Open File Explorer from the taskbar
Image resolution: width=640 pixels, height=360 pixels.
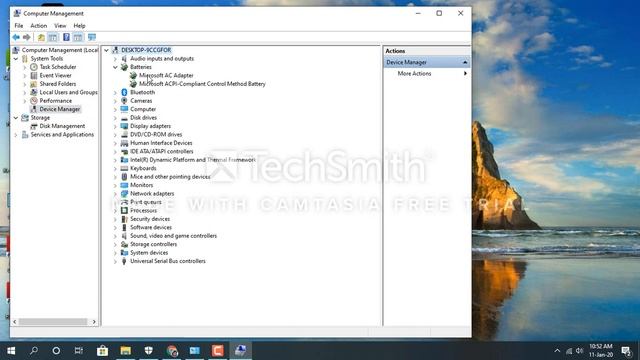[x=125, y=351]
